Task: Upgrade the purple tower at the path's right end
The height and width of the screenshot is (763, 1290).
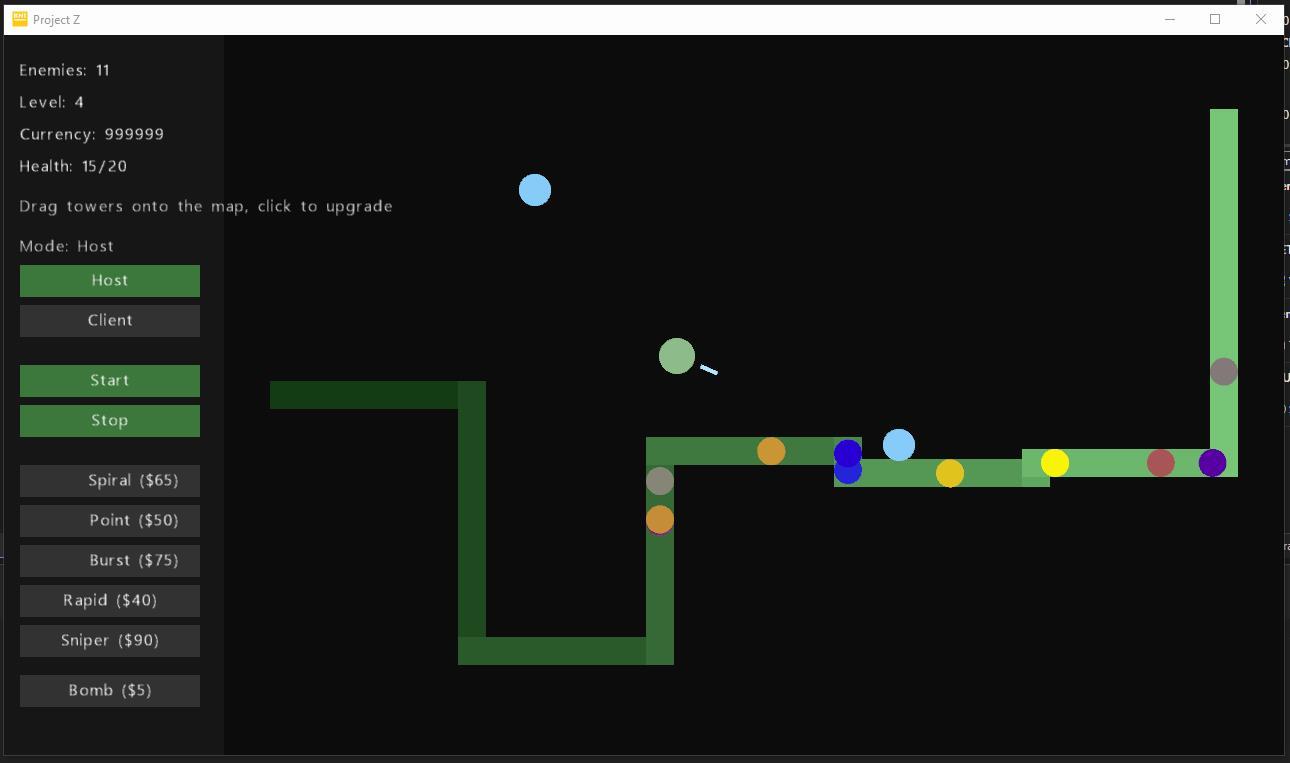Action: [x=1212, y=463]
